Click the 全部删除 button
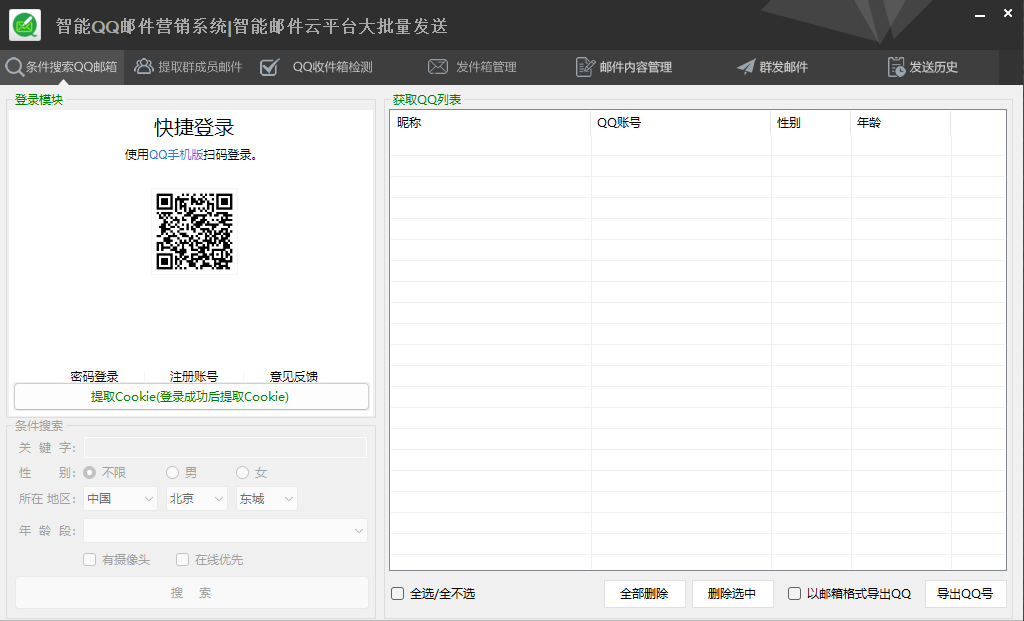The height and width of the screenshot is (621, 1024). tap(644, 594)
